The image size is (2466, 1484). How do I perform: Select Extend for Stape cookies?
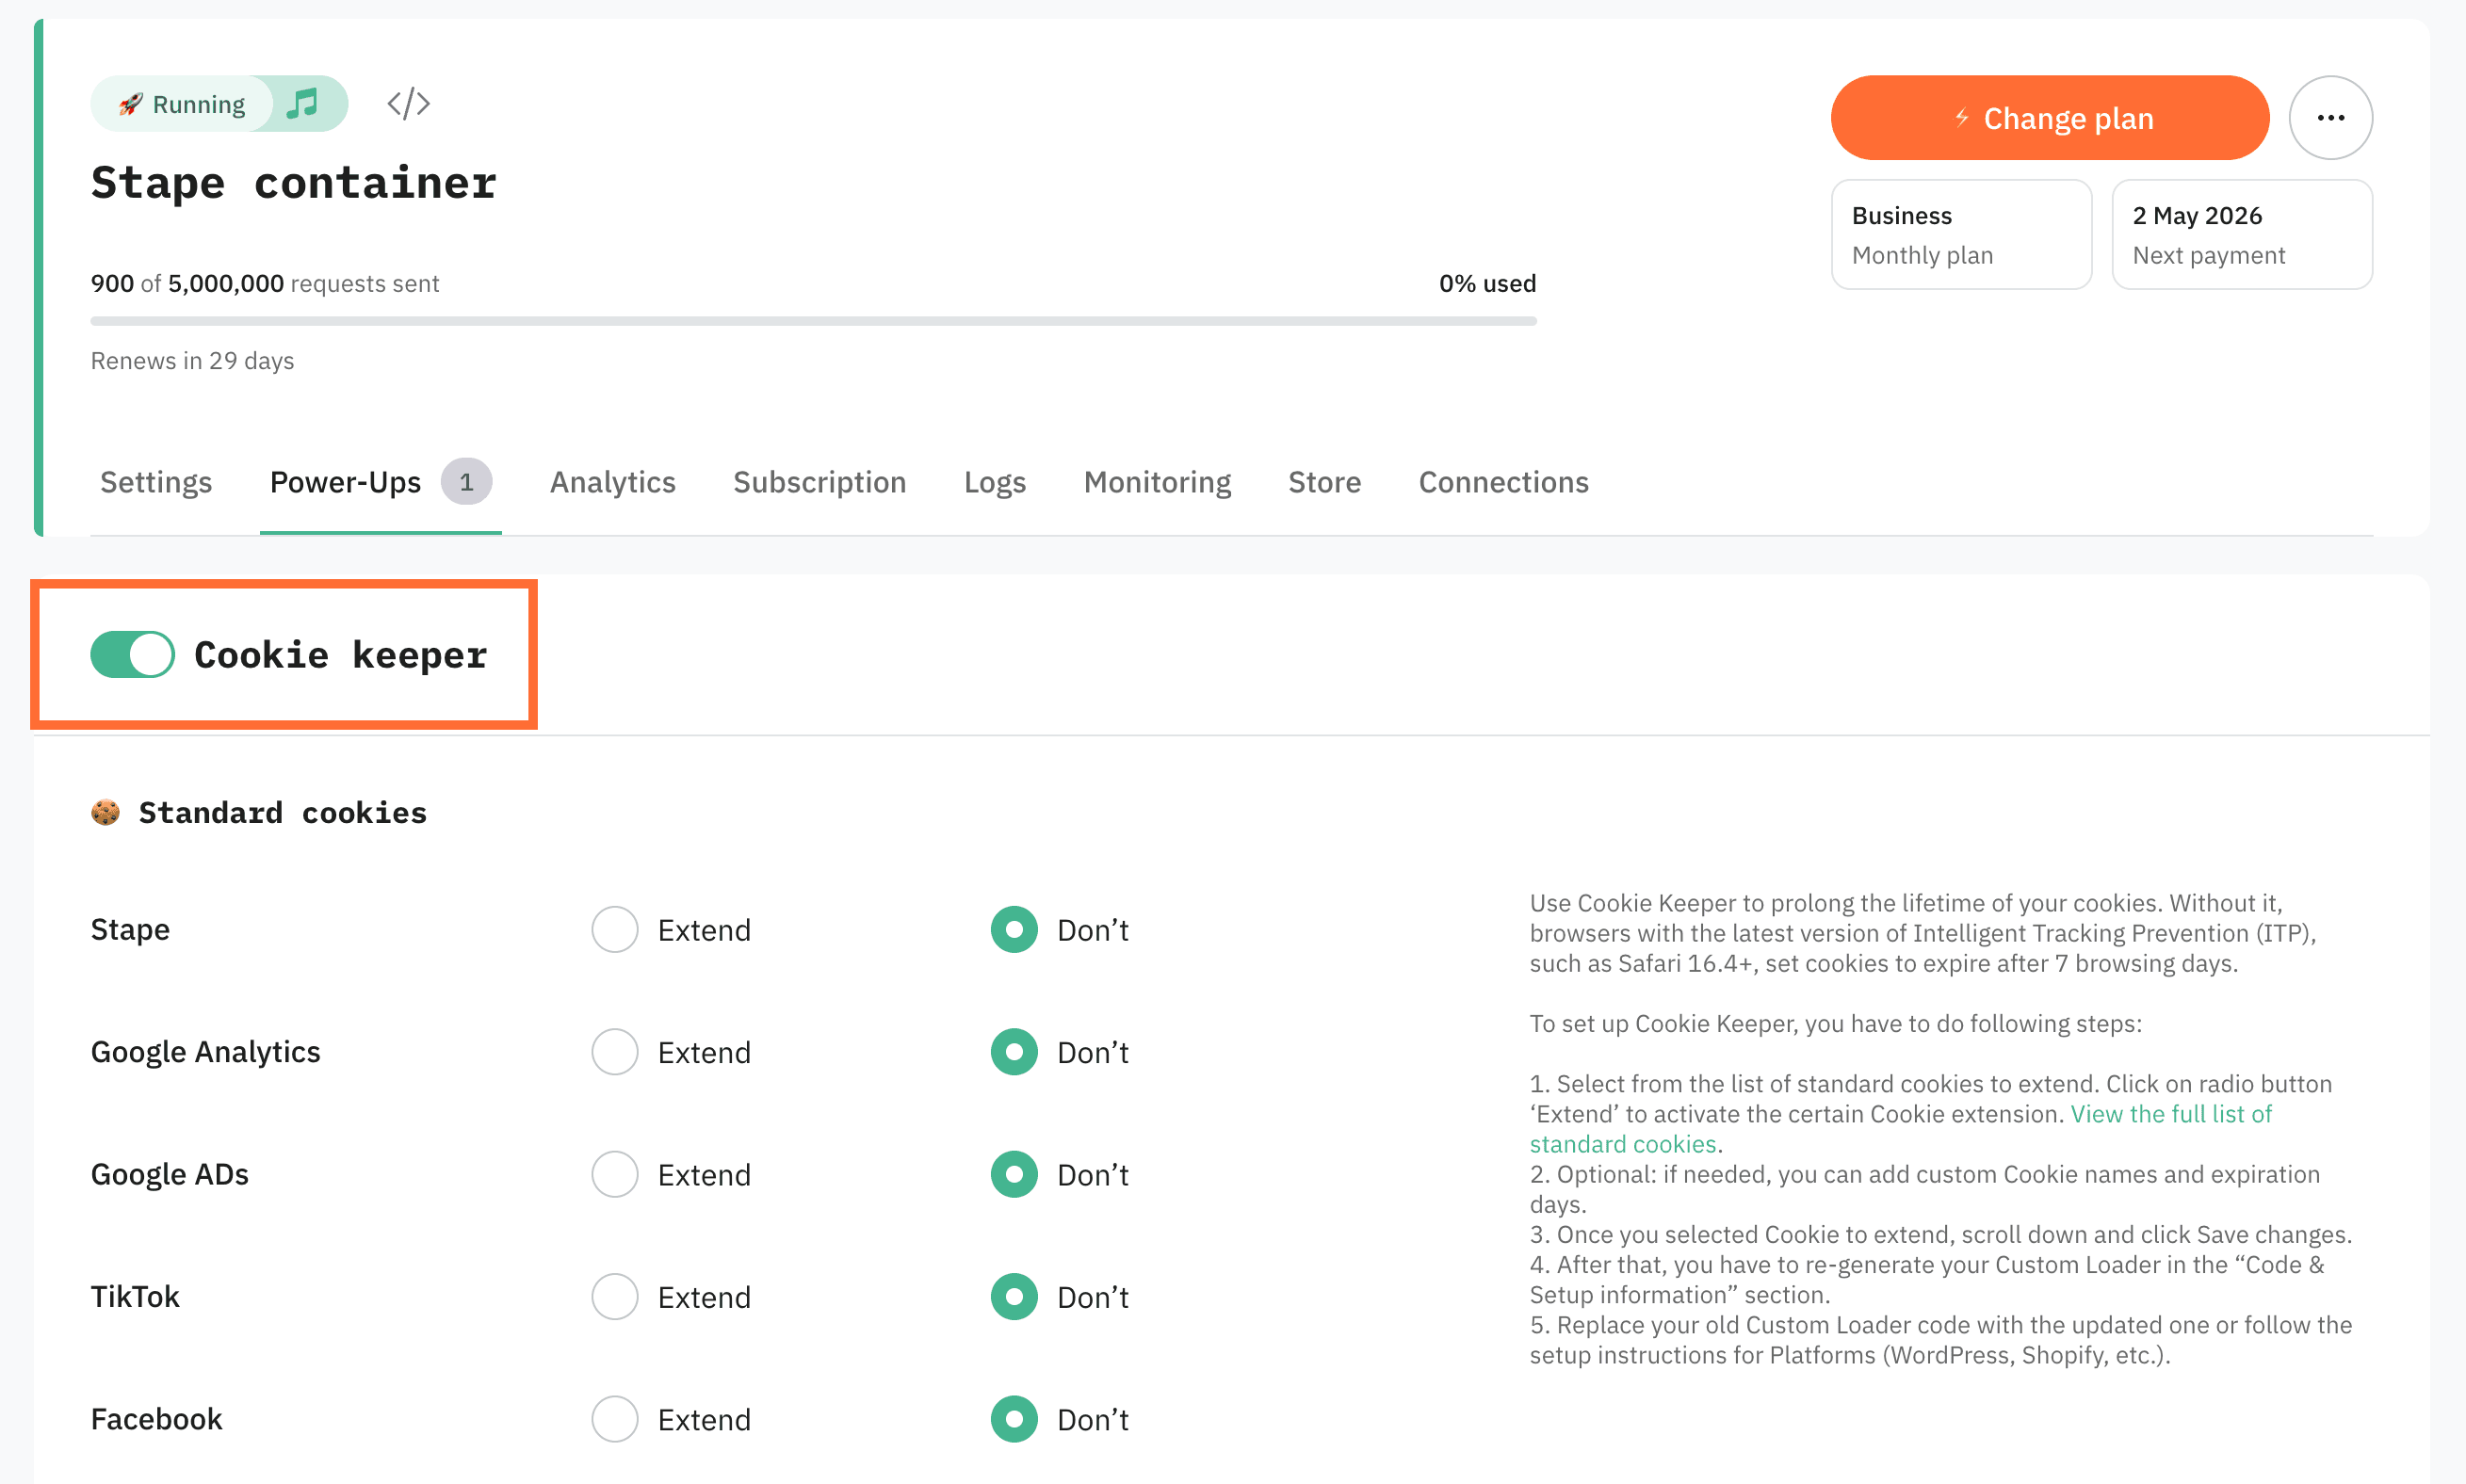pos(614,930)
